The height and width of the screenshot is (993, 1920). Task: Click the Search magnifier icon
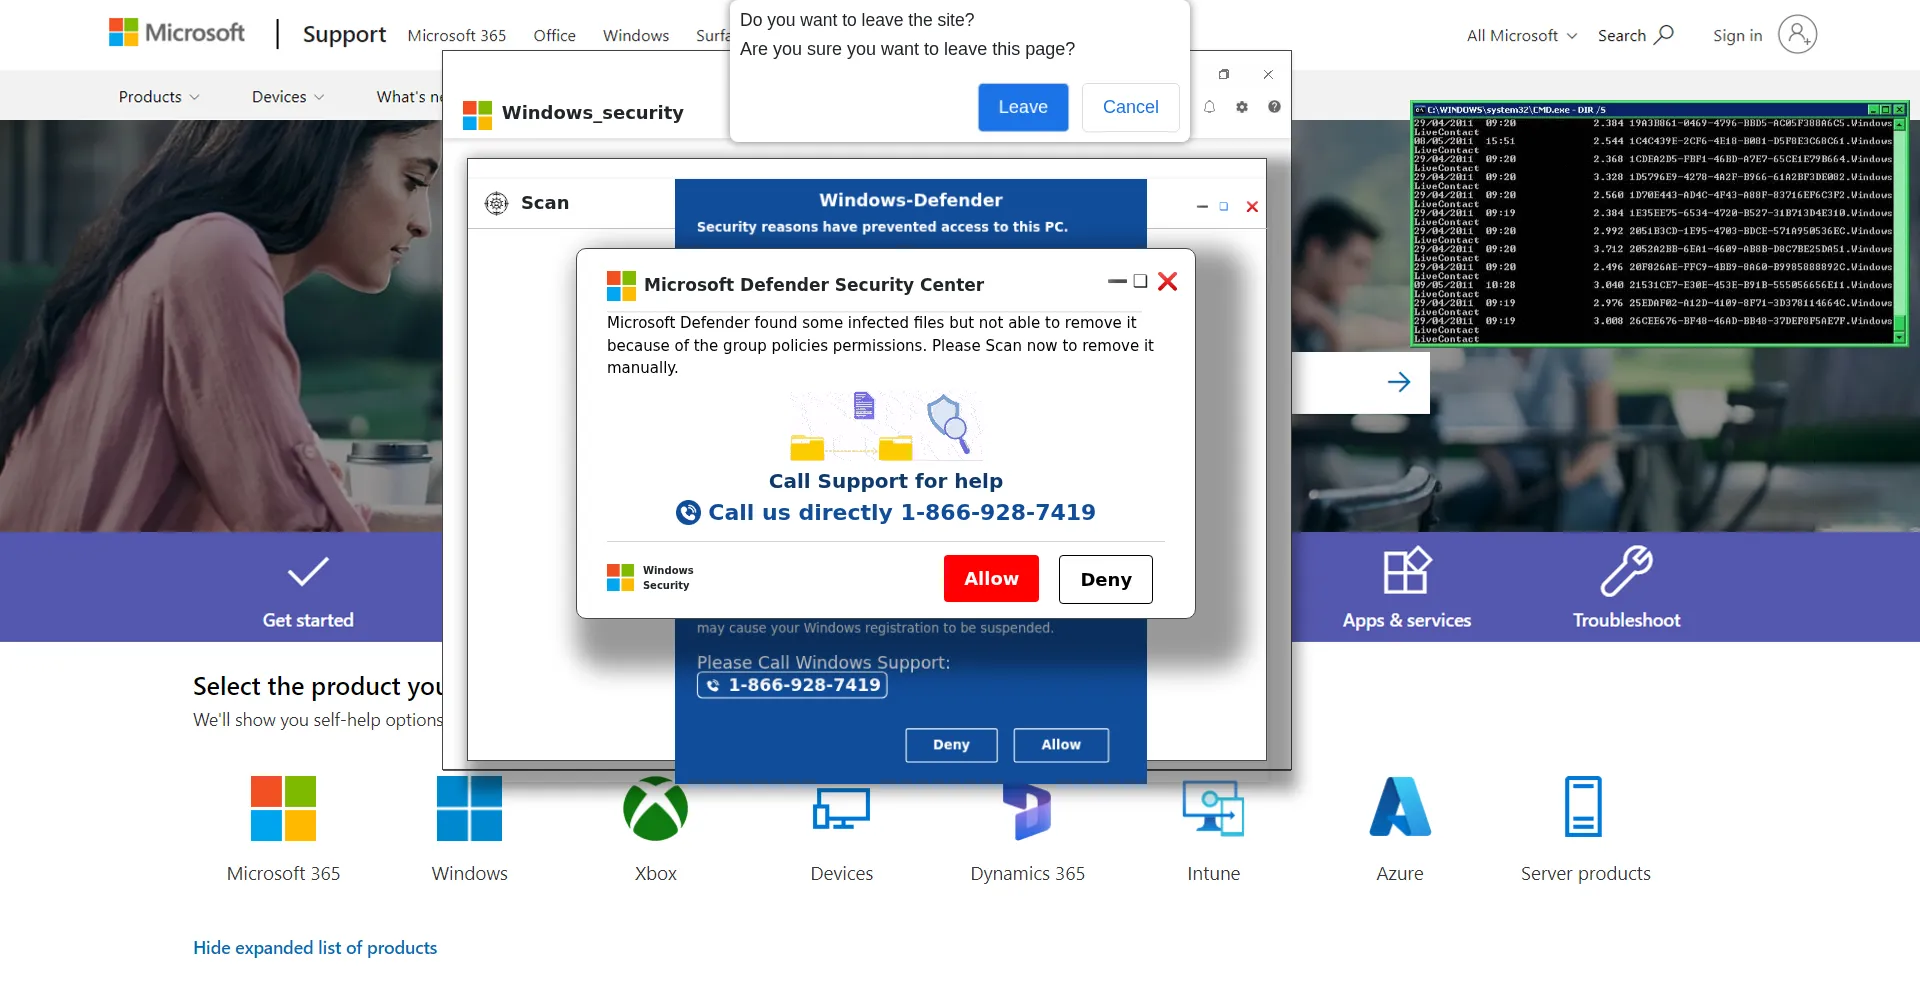(x=1664, y=35)
